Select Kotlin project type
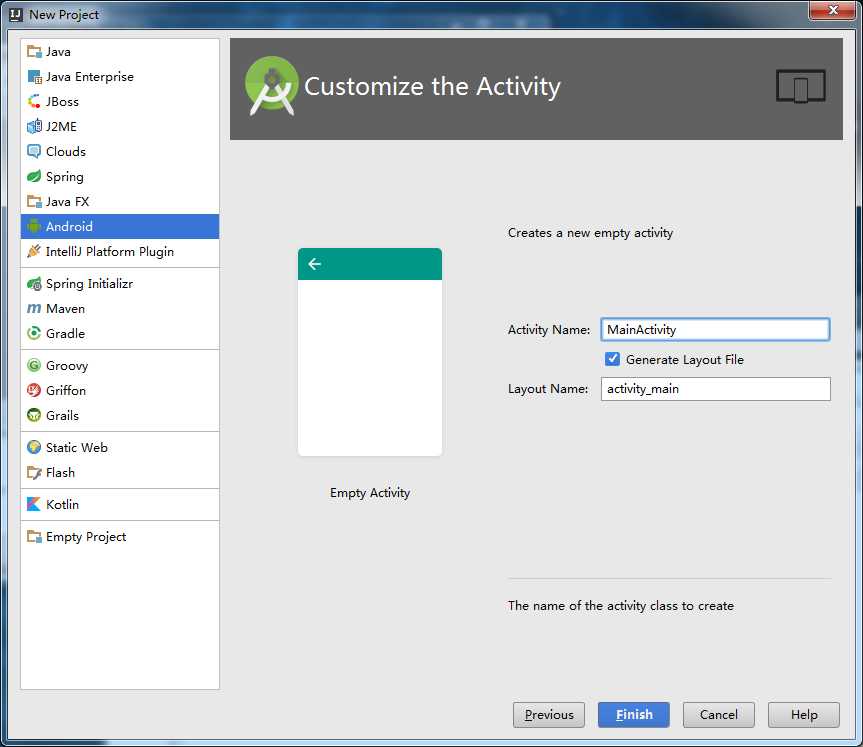863x747 pixels. 119,504
